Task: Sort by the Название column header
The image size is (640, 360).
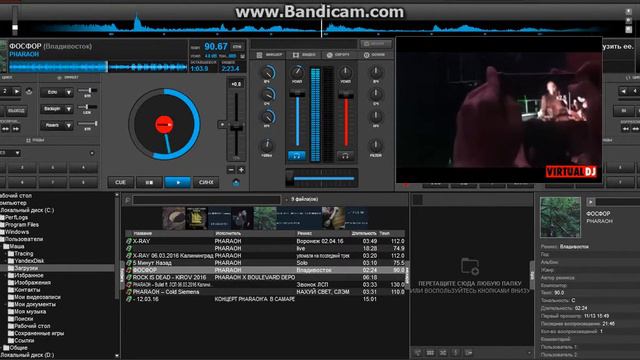Action: pos(142,233)
